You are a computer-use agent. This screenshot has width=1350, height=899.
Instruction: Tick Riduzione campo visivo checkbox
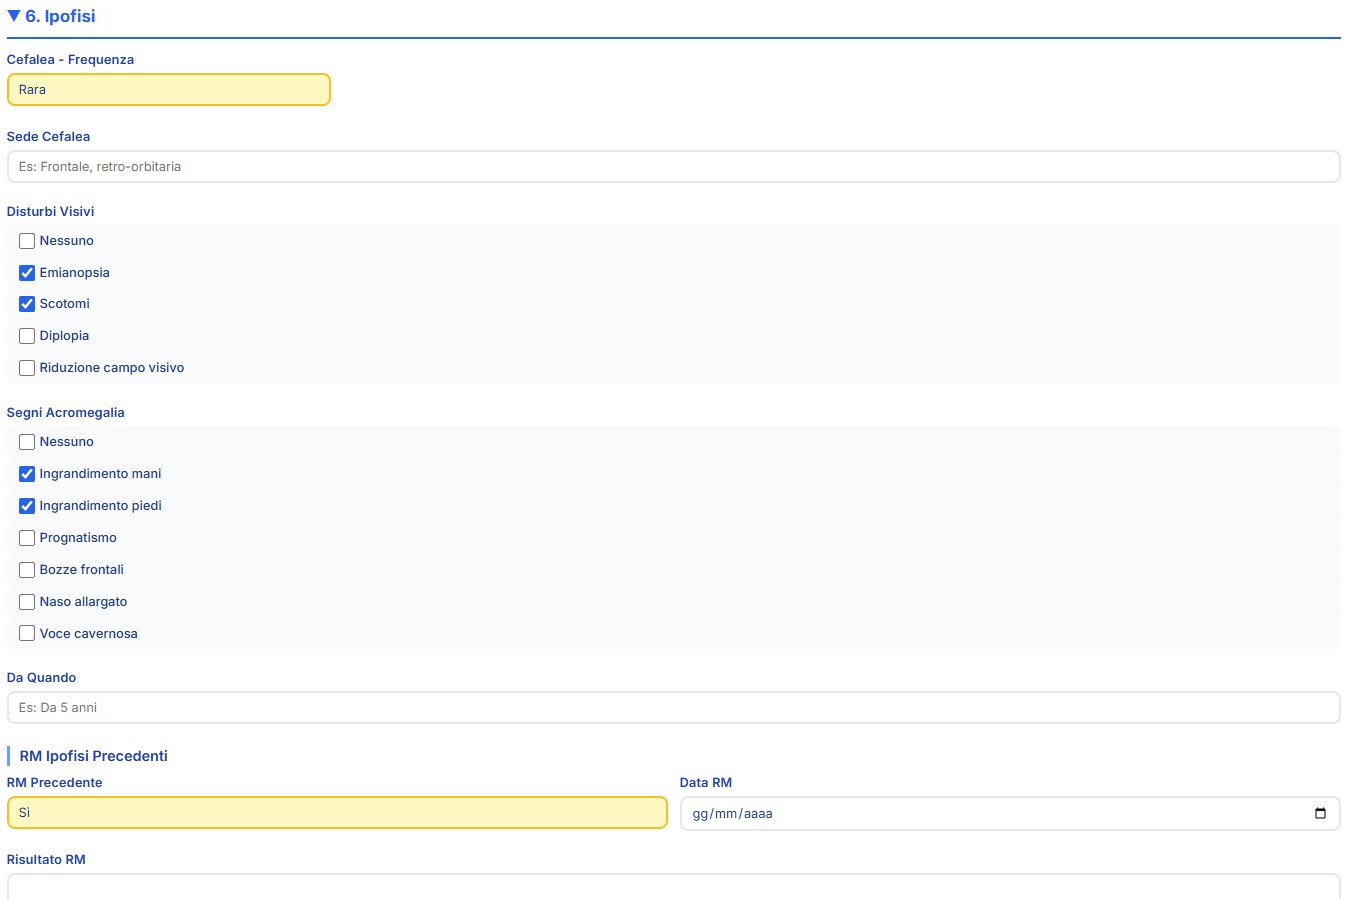click(27, 368)
